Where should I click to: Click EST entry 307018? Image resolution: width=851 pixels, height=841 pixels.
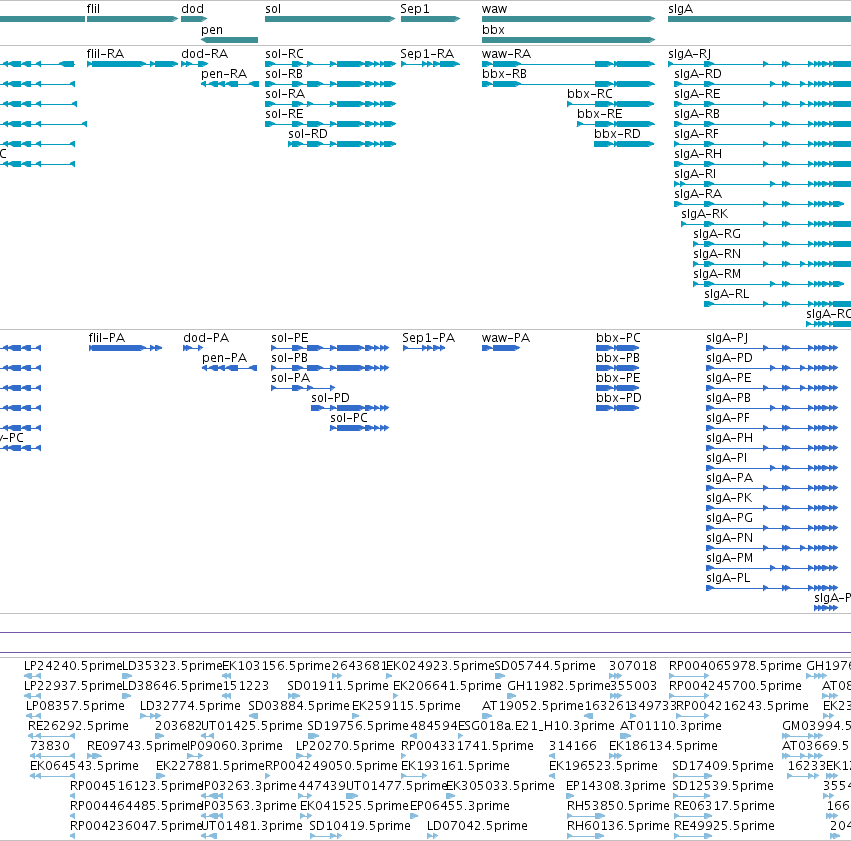click(x=633, y=666)
